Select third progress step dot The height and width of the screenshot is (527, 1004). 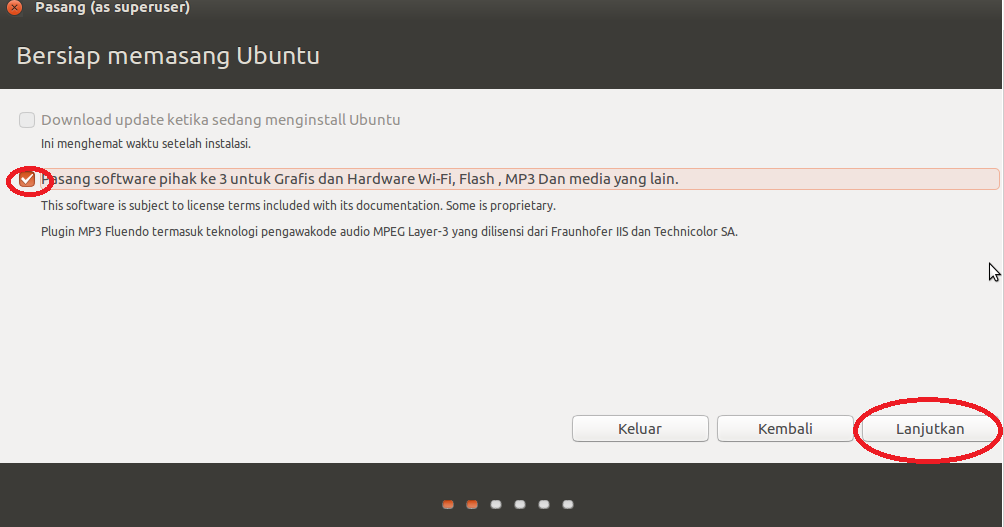496,505
